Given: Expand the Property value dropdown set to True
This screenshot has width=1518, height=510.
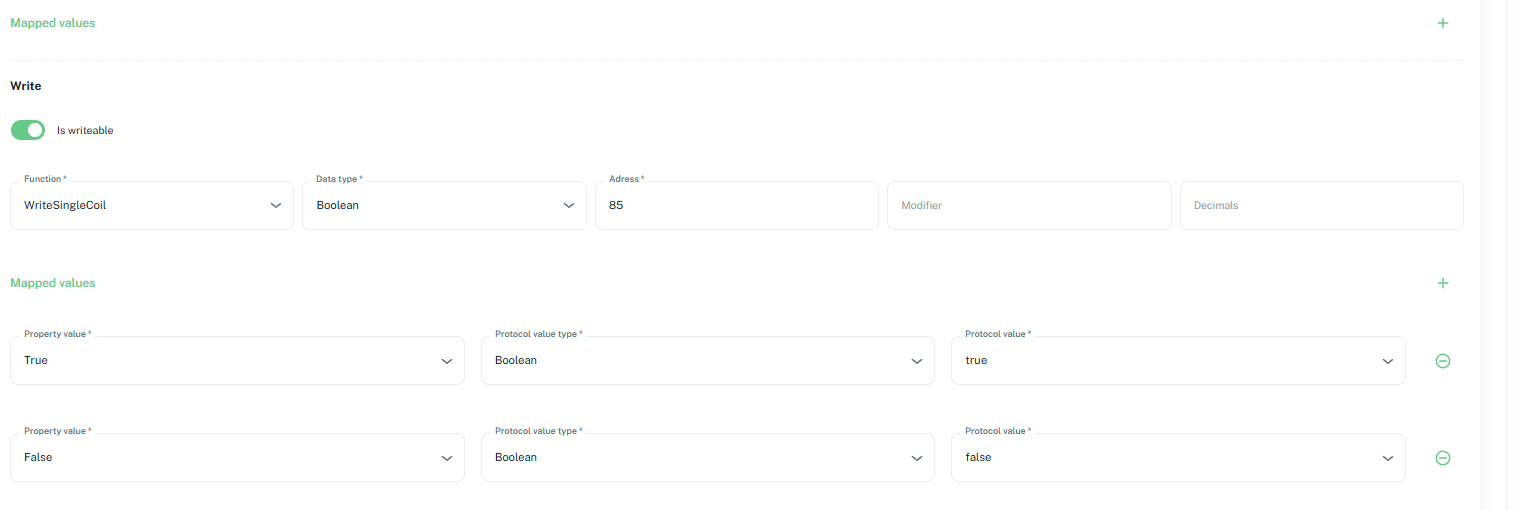Looking at the screenshot, I should click(x=237, y=361).
